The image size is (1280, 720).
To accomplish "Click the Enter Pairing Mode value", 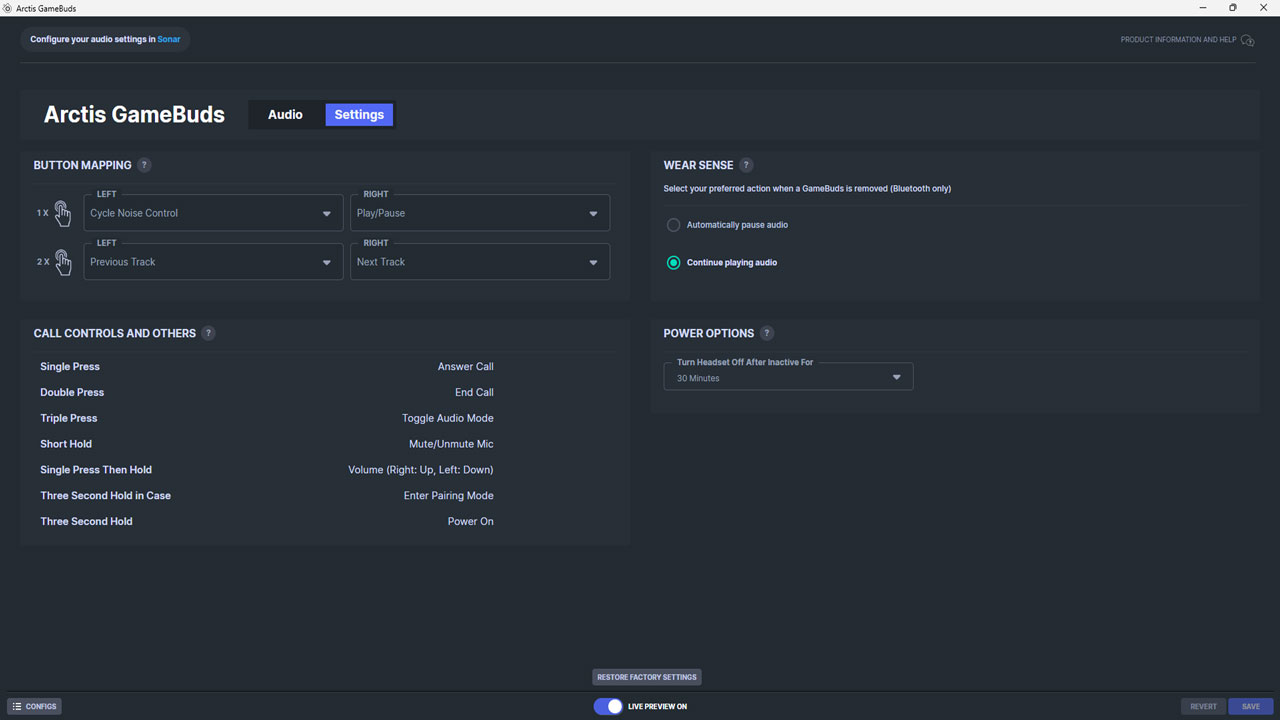I will coord(449,496).
